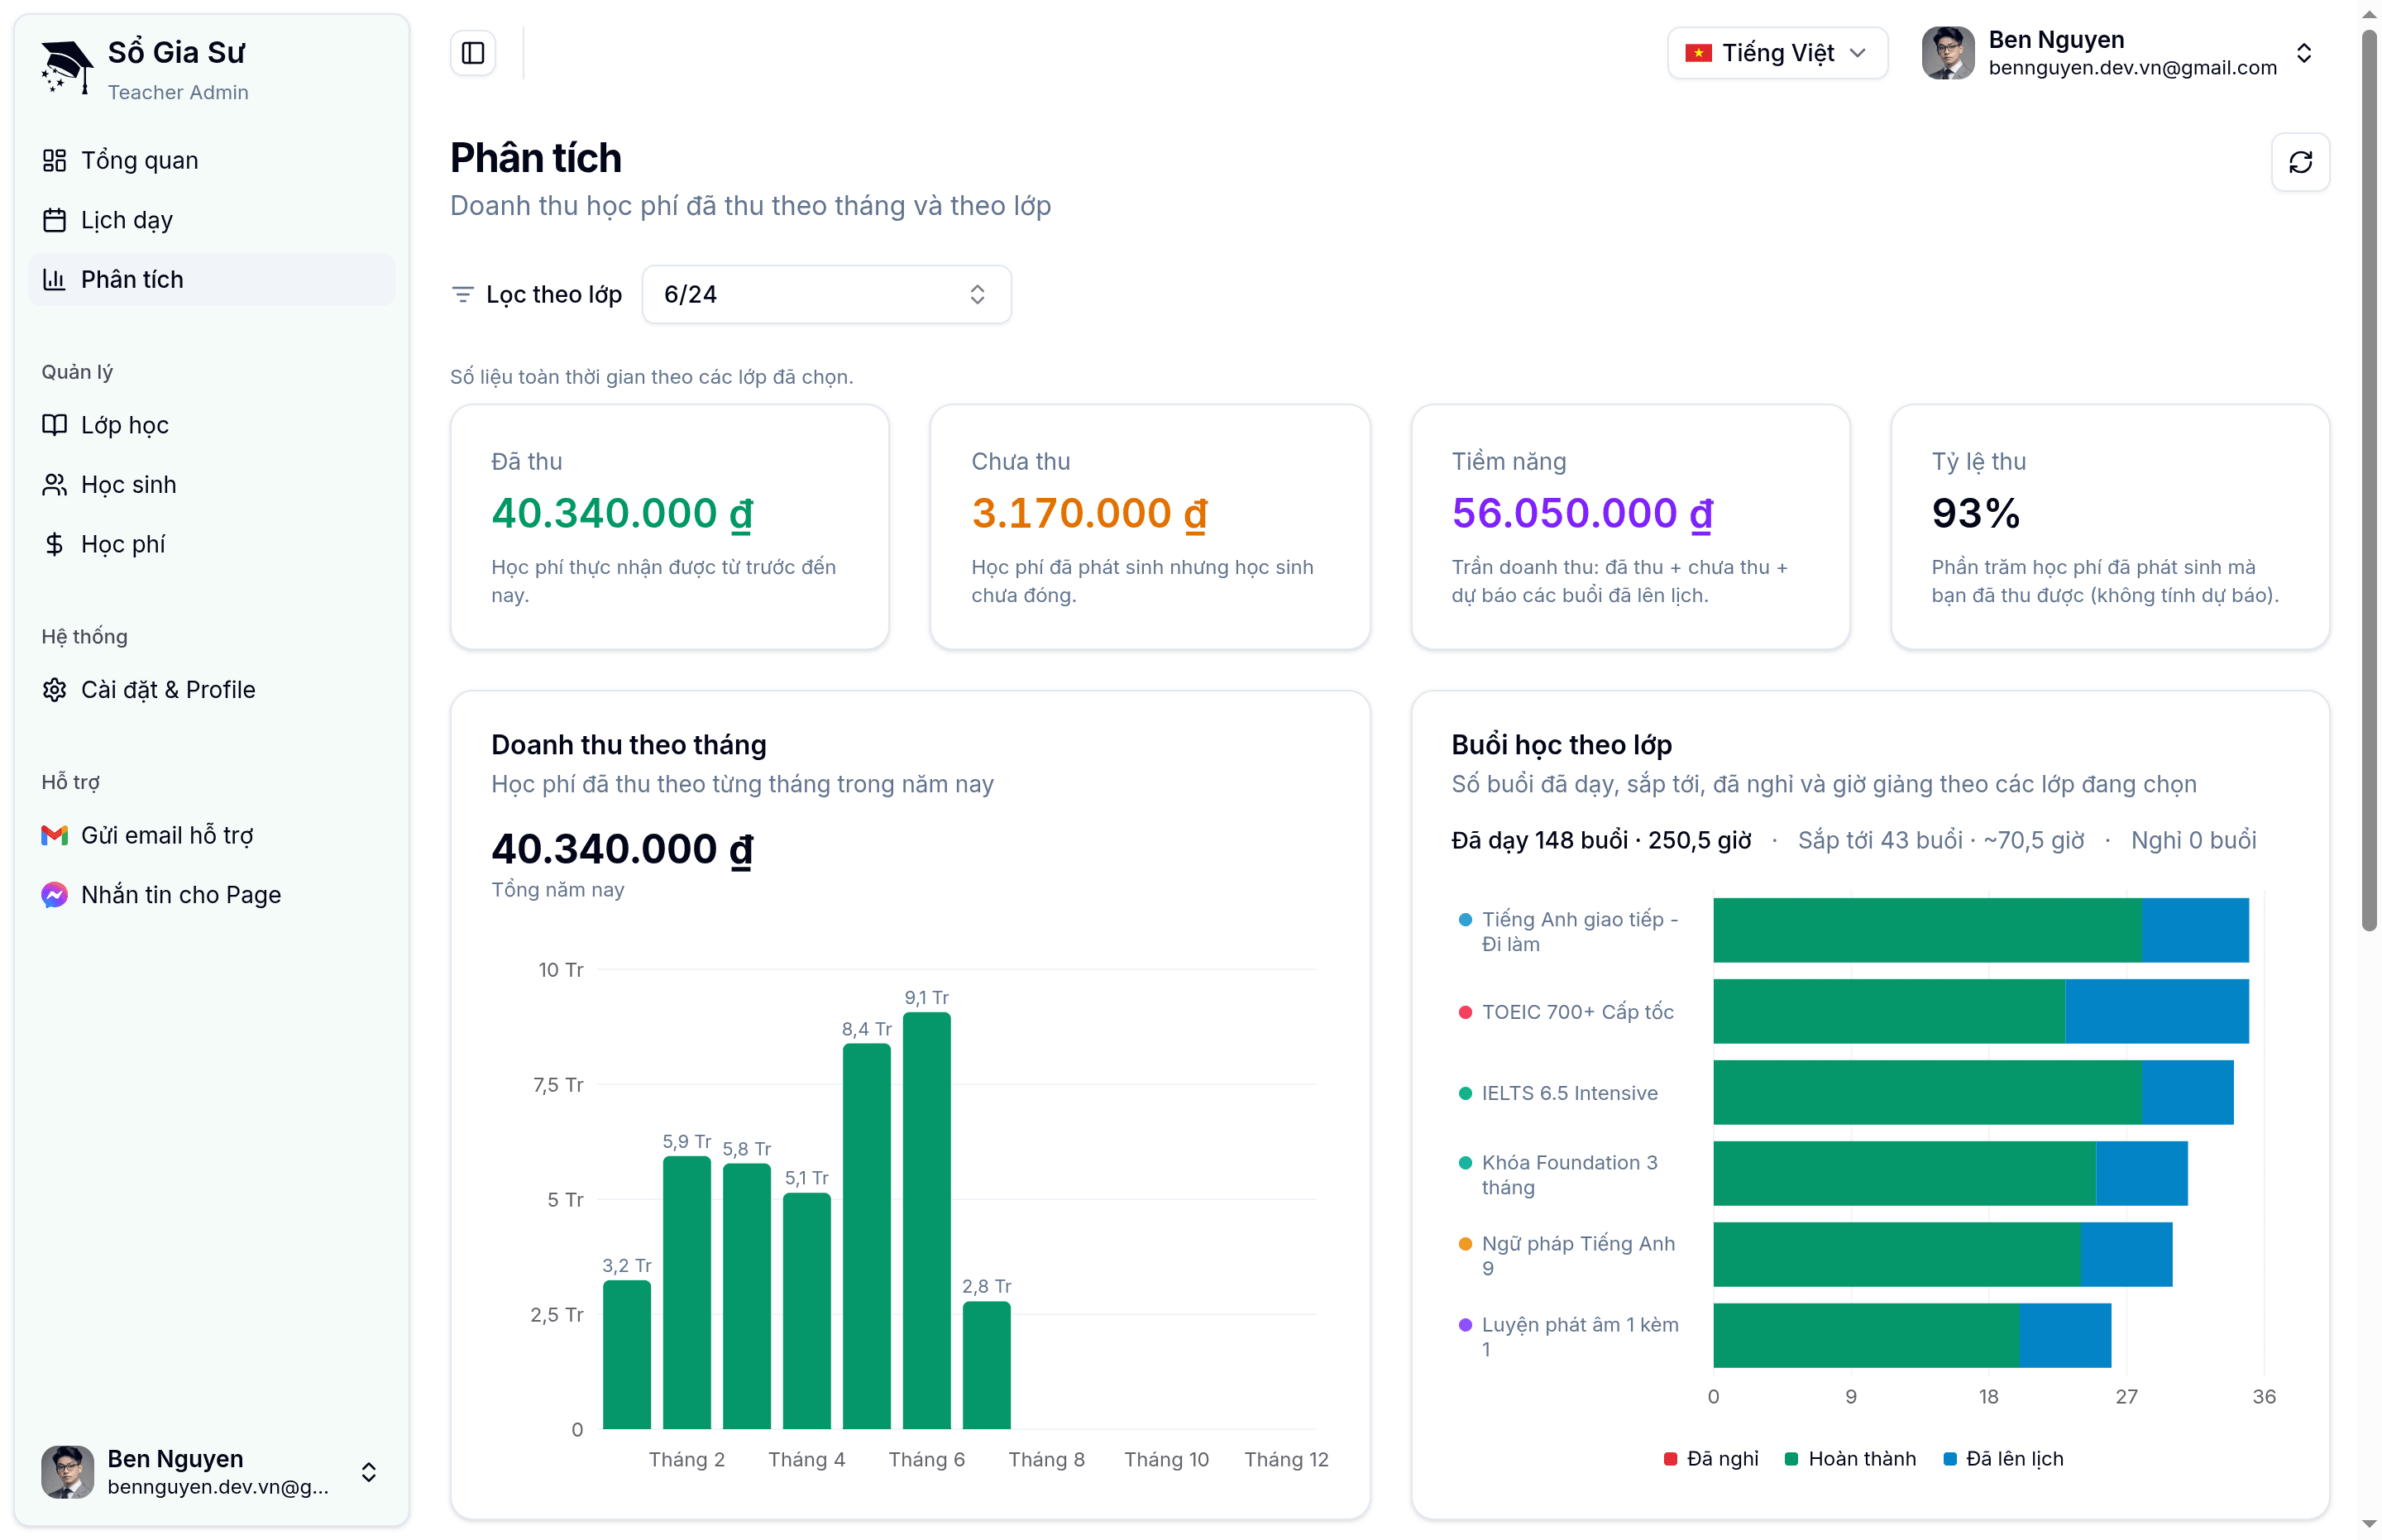
Task: Click Khóa Foundation 3 tháng label
Action: [1570, 1174]
